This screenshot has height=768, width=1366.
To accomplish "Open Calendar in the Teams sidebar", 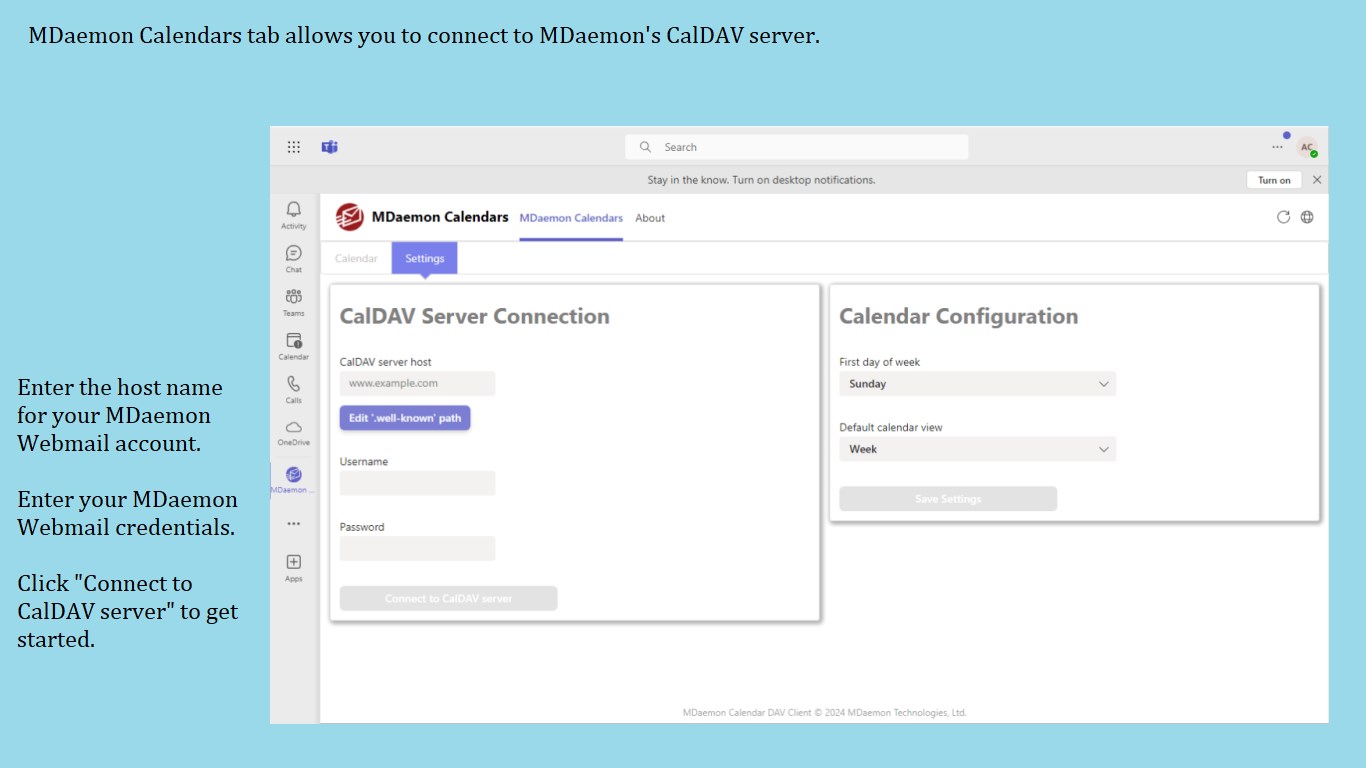I will point(294,345).
